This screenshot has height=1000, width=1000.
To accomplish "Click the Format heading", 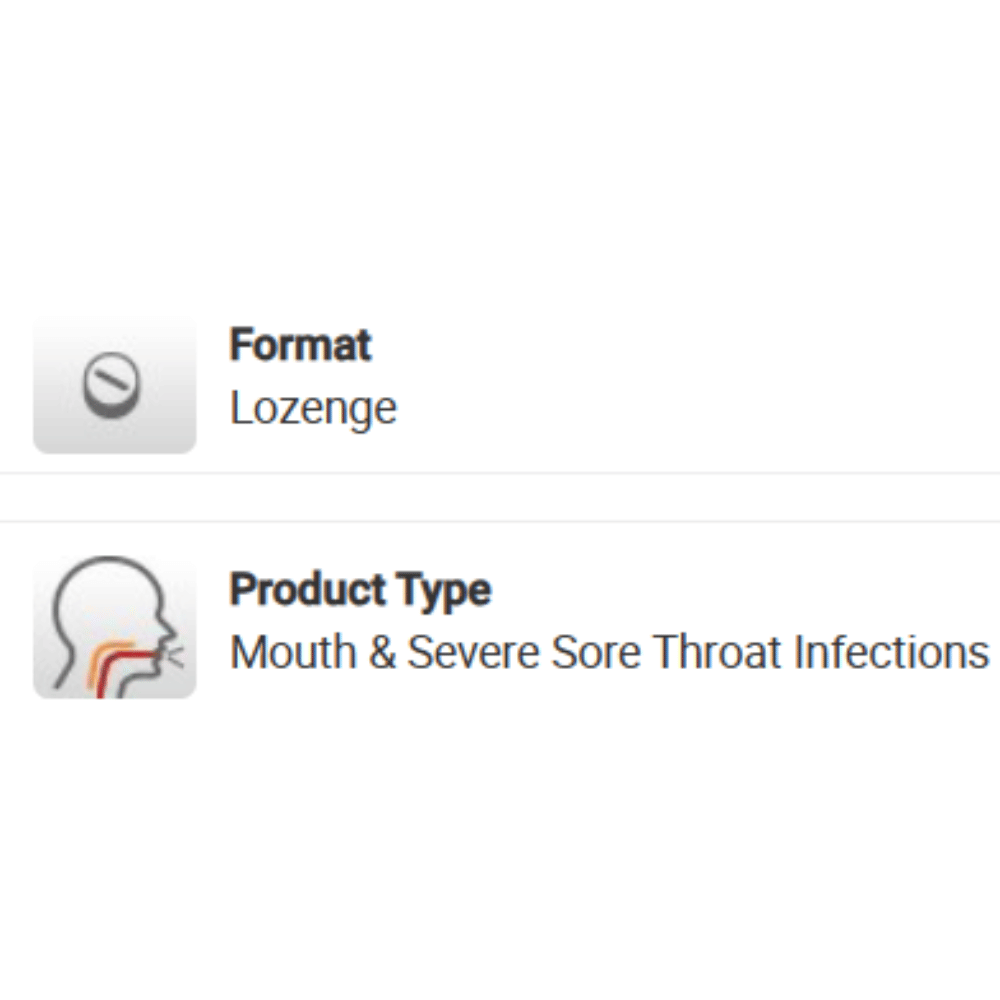I will [x=300, y=345].
